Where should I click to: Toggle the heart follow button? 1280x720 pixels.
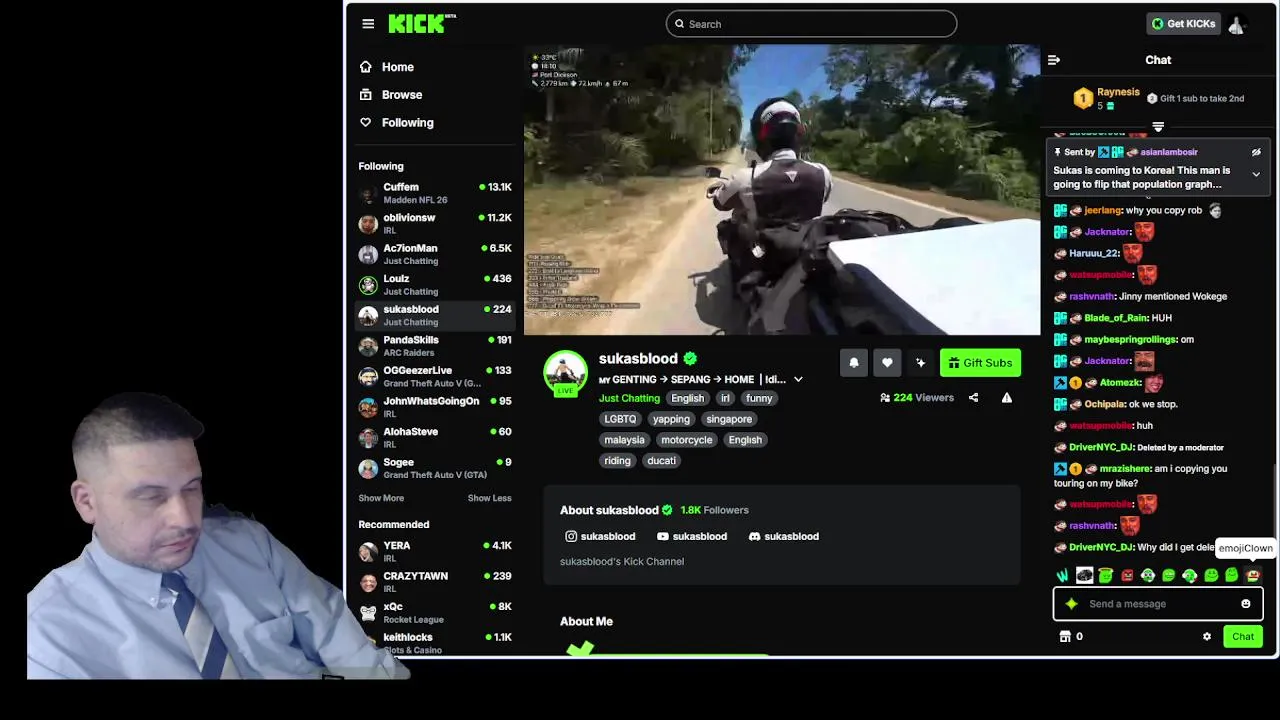point(887,363)
